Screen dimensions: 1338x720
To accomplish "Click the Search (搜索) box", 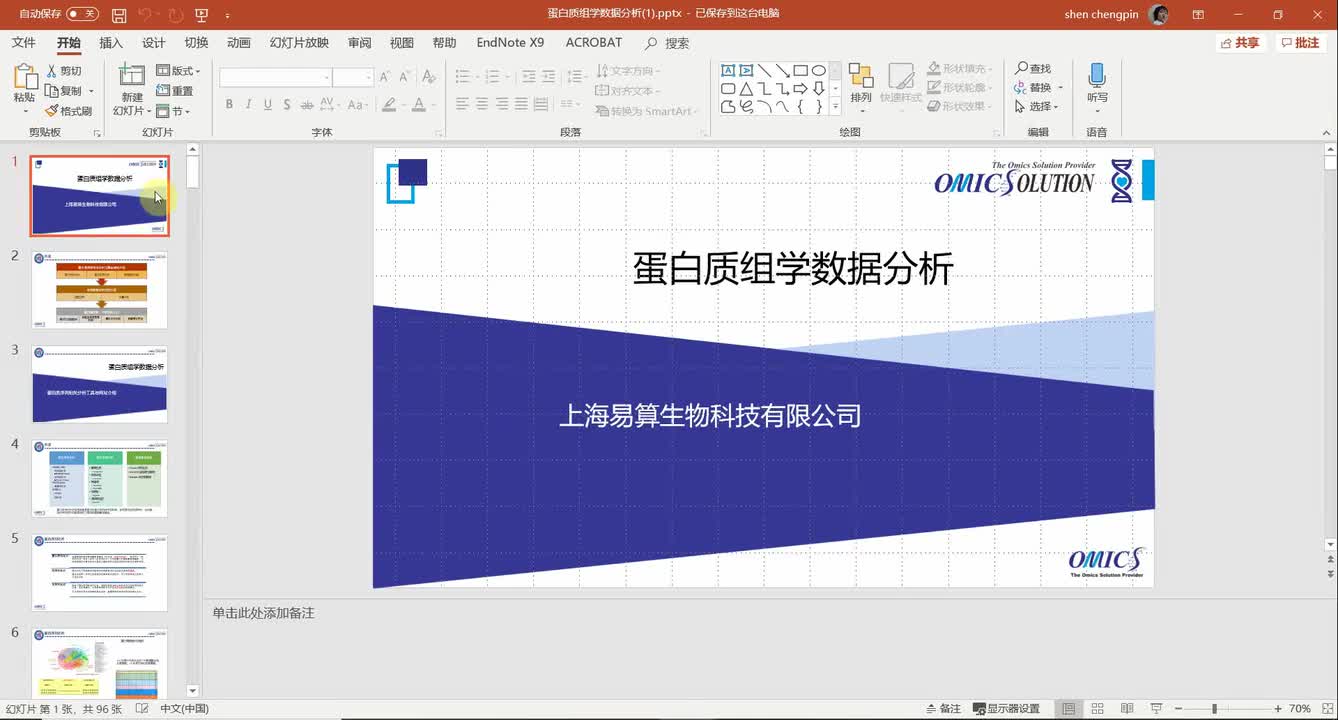I will 668,43.
